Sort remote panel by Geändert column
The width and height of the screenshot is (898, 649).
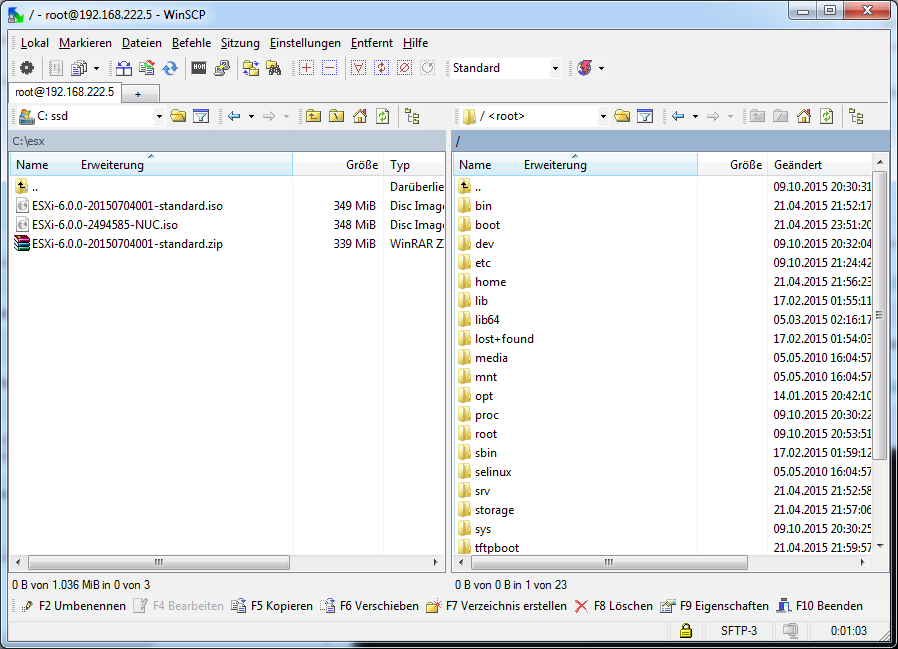(x=819, y=165)
